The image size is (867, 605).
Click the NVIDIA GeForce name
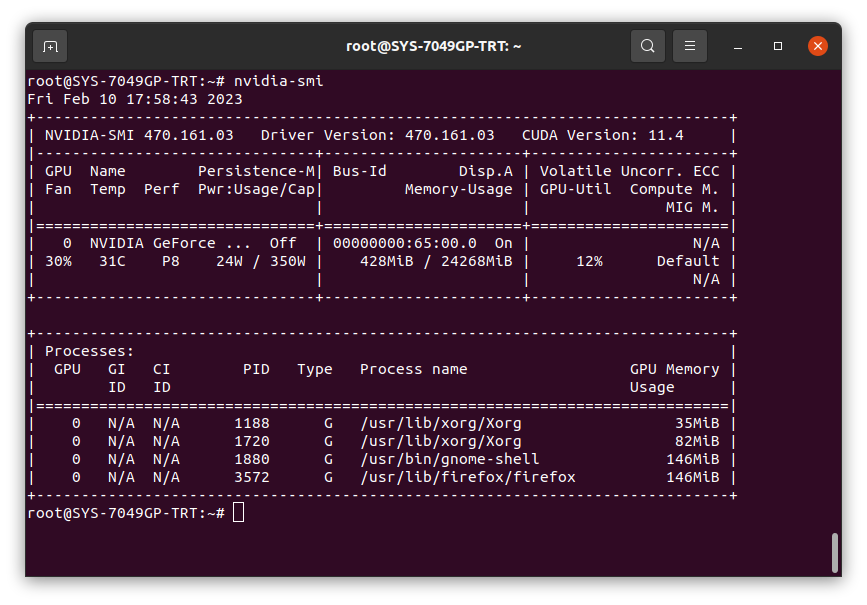[x=170, y=243]
